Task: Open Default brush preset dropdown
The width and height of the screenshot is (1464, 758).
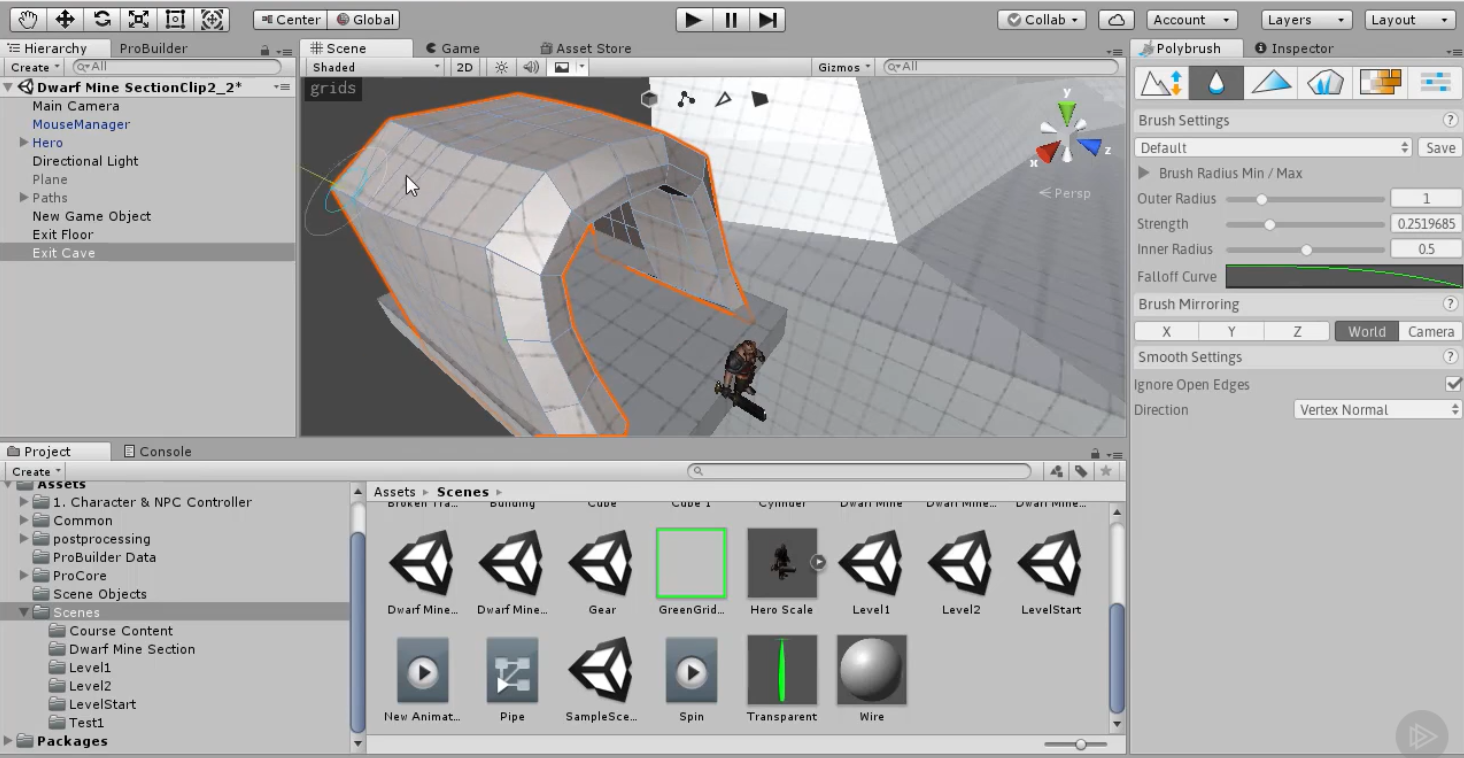Action: pos(1273,147)
